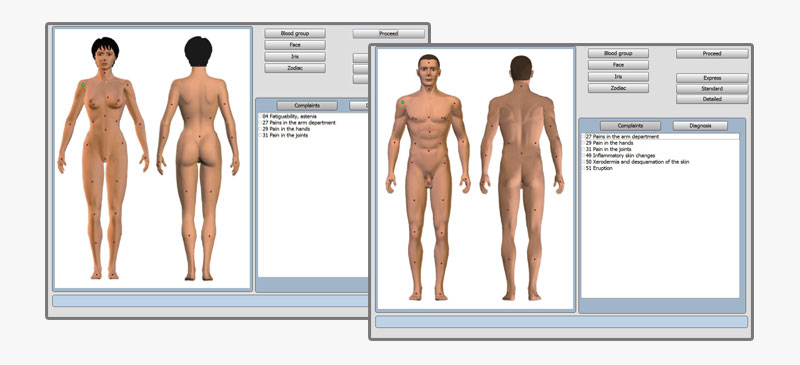This screenshot has height=365, width=800.
Task: Select red point on female figure's throat
Action: pyautogui.click(x=105, y=72)
